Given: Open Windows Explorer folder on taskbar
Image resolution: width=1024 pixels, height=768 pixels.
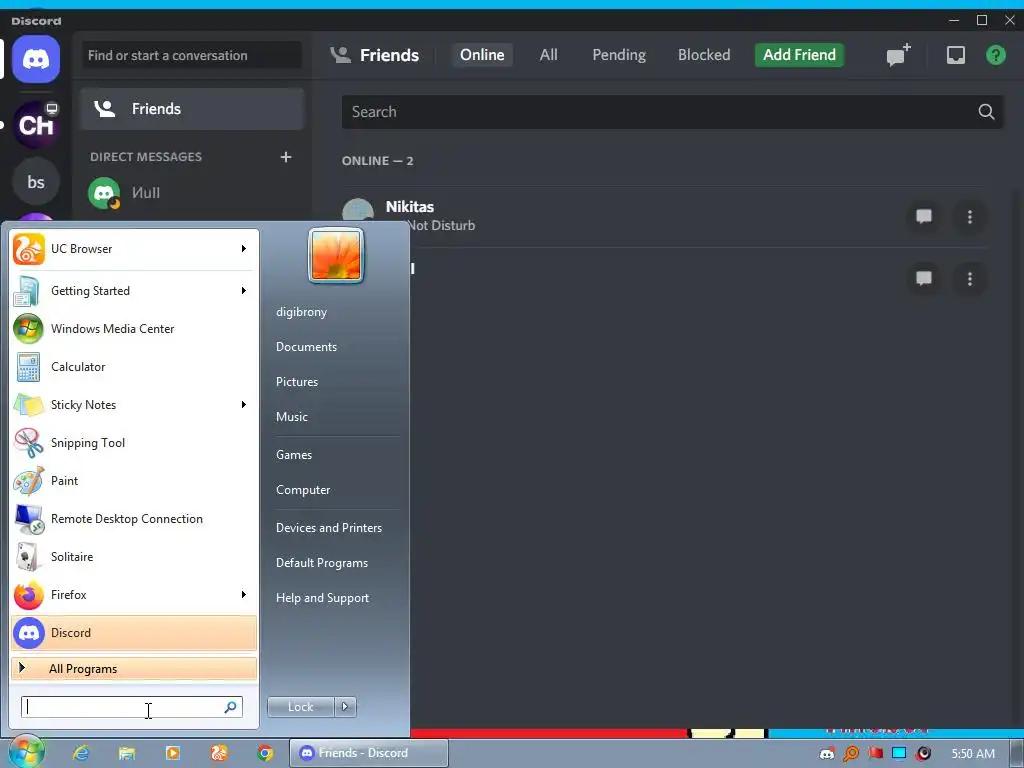Looking at the screenshot, I should [x=127, y=753].
